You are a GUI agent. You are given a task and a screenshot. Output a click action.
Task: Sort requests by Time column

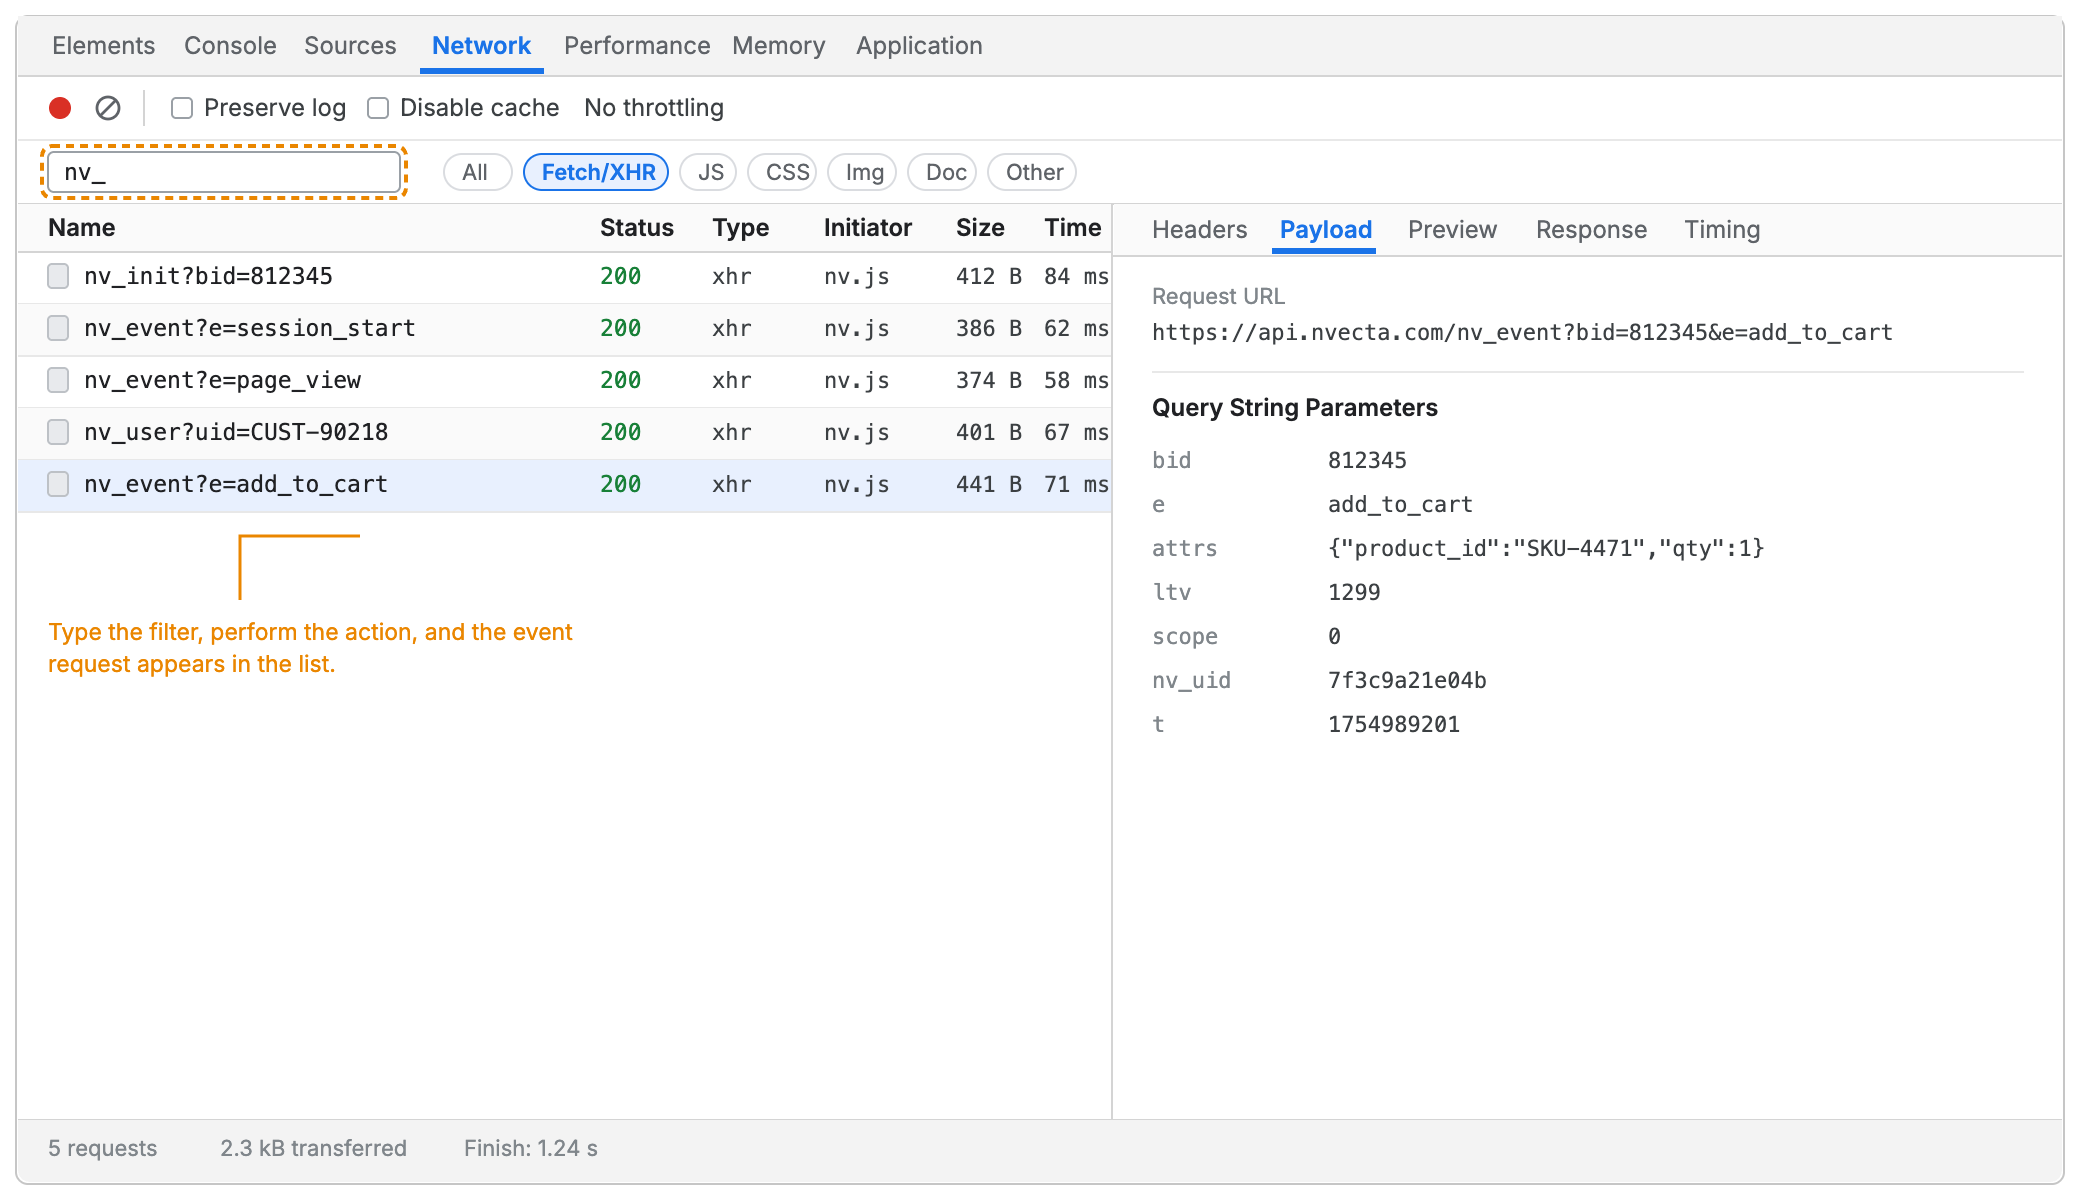click(x=1073, y=228)
